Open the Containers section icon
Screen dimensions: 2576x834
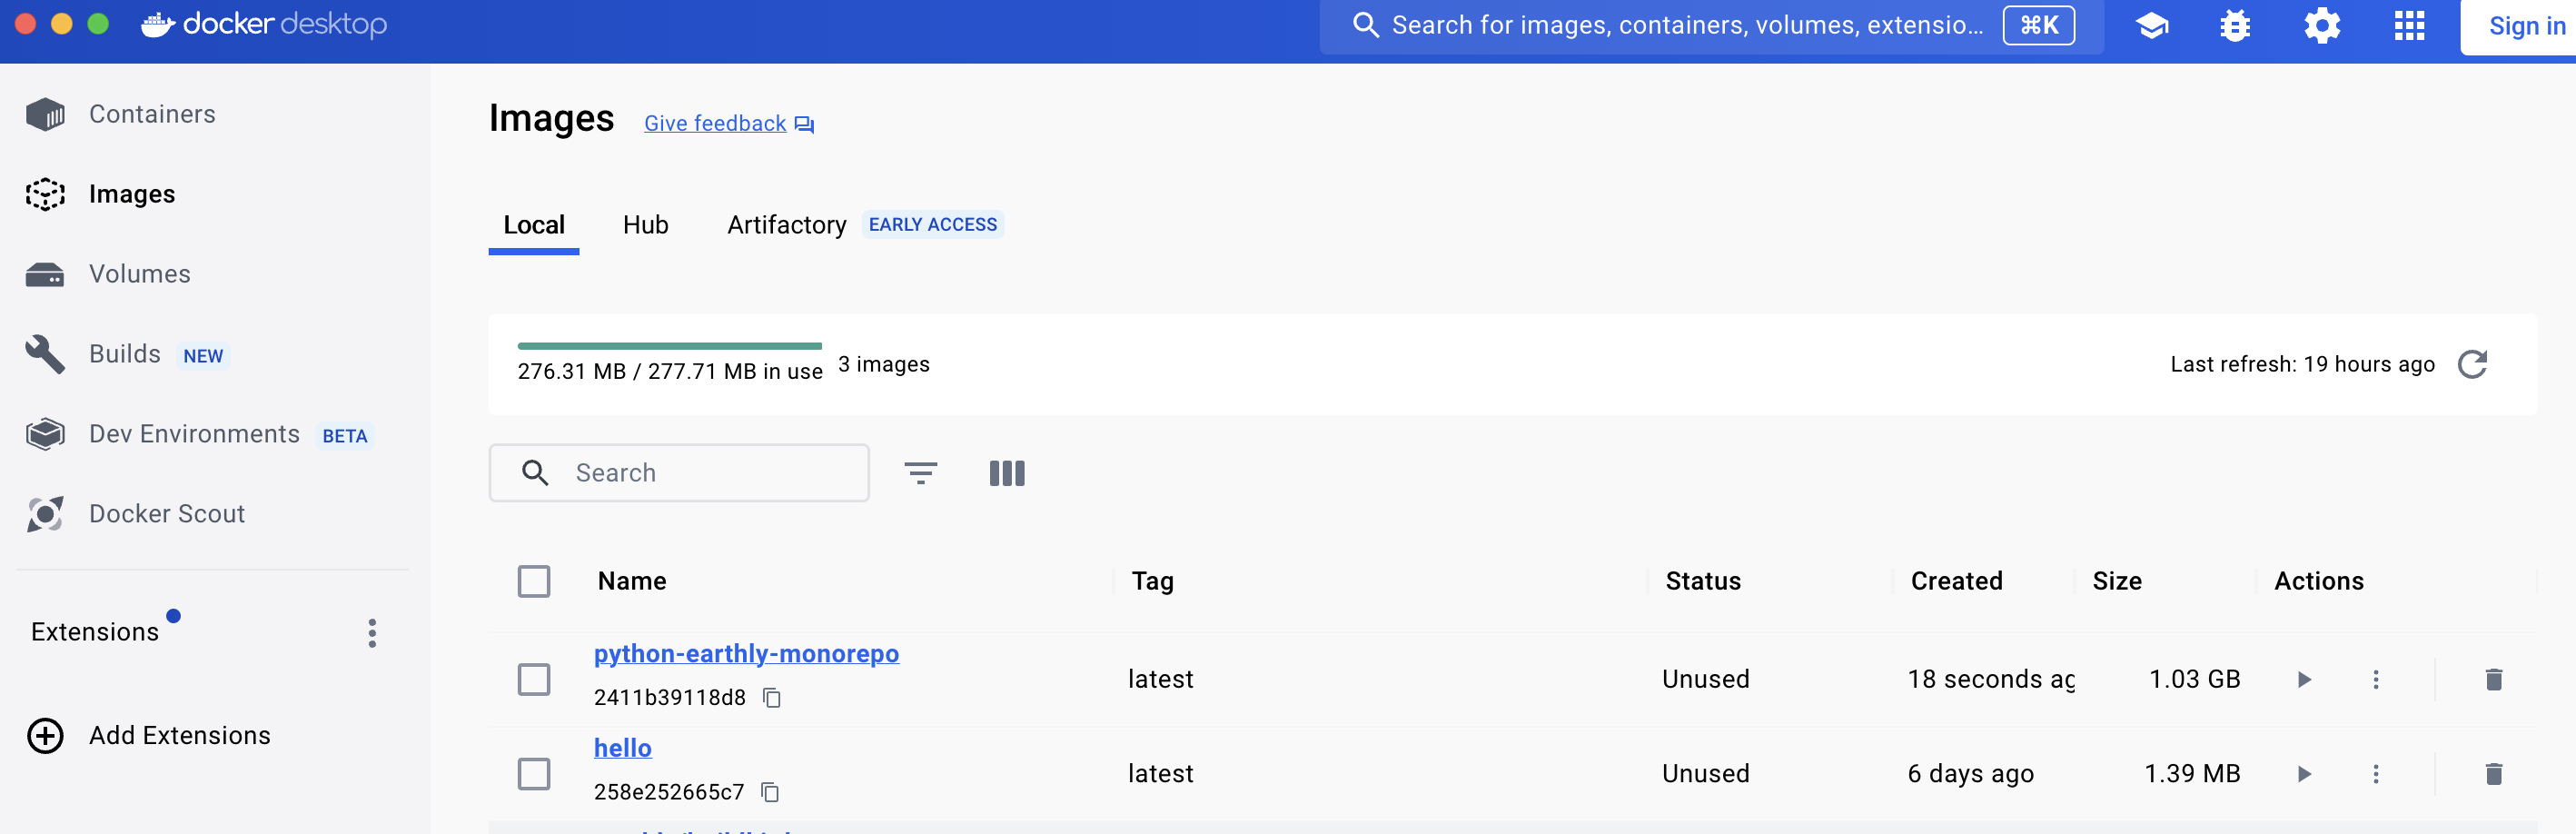pos(45,114)
